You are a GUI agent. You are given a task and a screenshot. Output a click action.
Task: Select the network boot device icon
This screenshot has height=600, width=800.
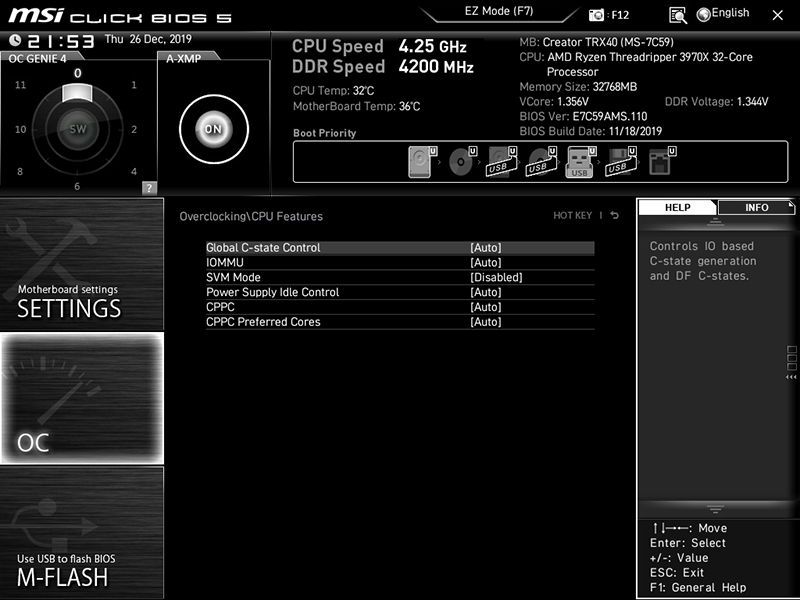point(662,162)
